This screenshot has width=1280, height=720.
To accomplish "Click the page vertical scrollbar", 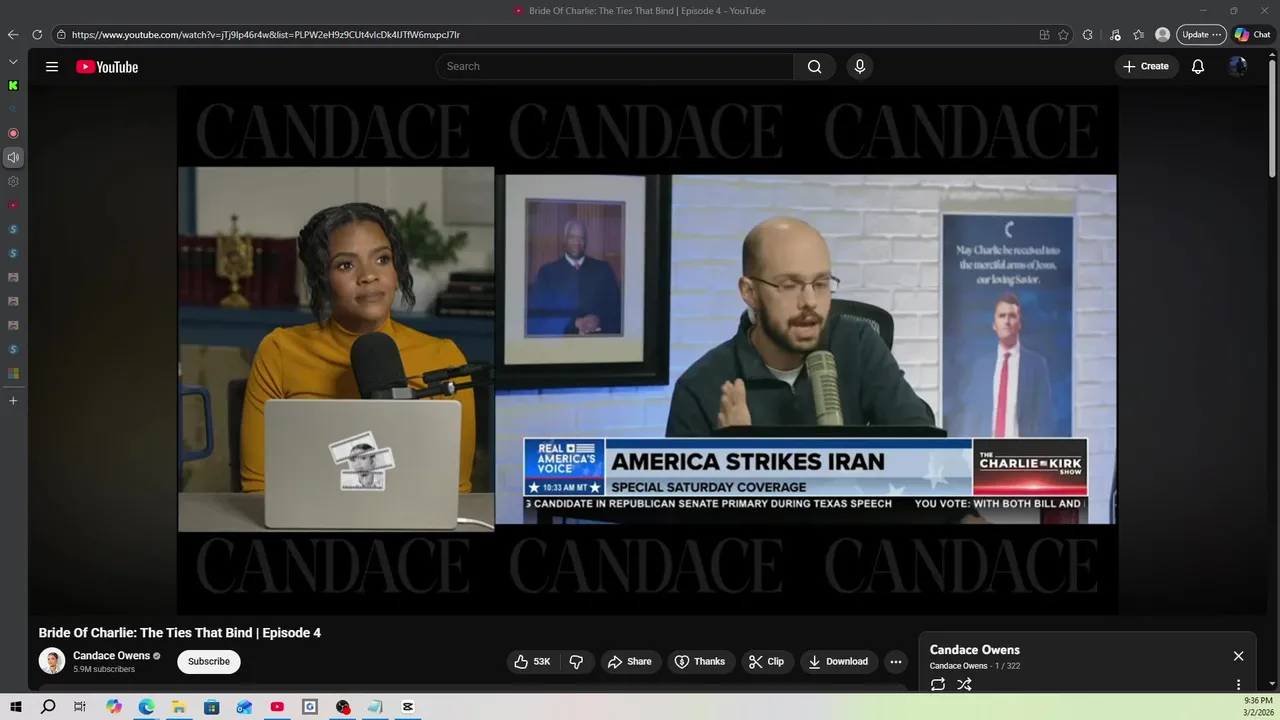I will 1273,120.
